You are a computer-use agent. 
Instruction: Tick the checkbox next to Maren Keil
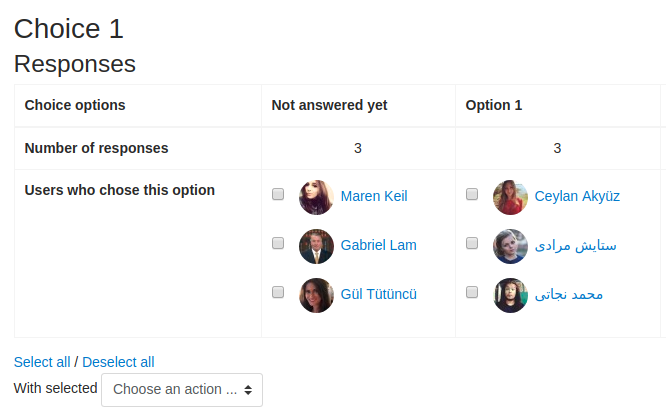278,194
